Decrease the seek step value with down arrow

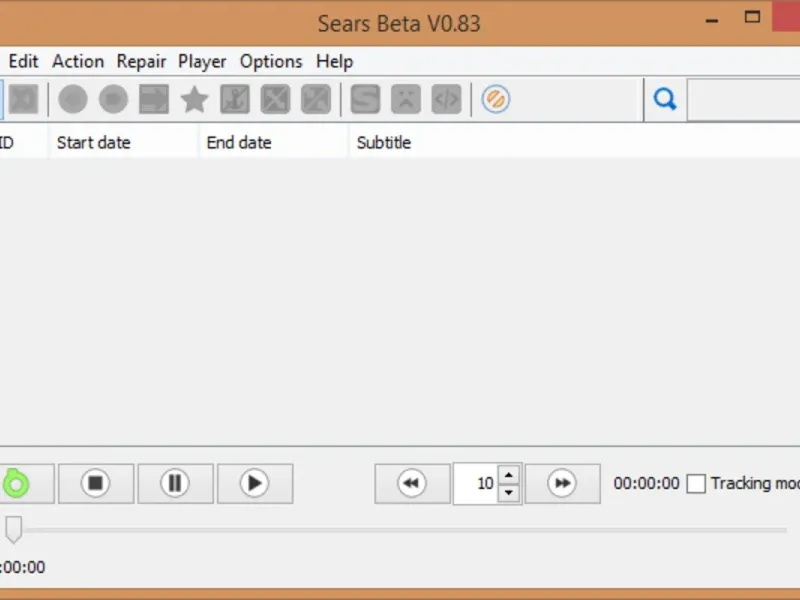(509, 493)
